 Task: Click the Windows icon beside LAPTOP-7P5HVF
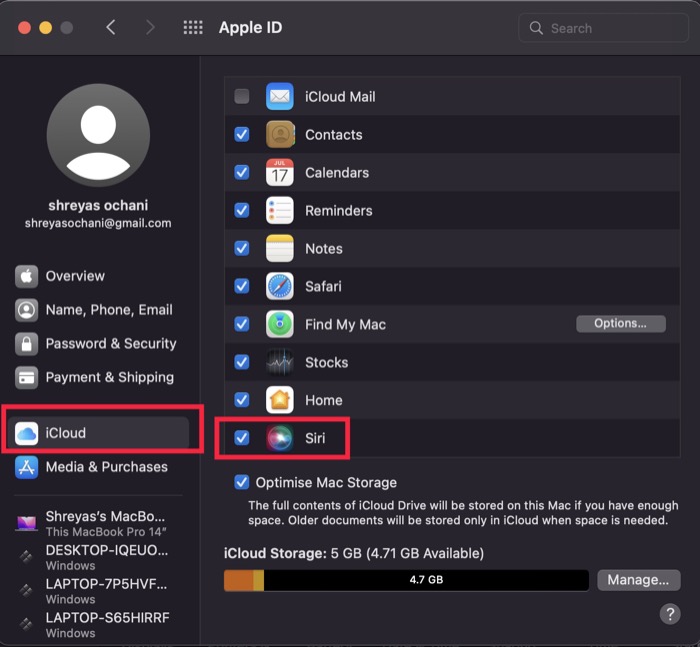[x=26, y=590]
